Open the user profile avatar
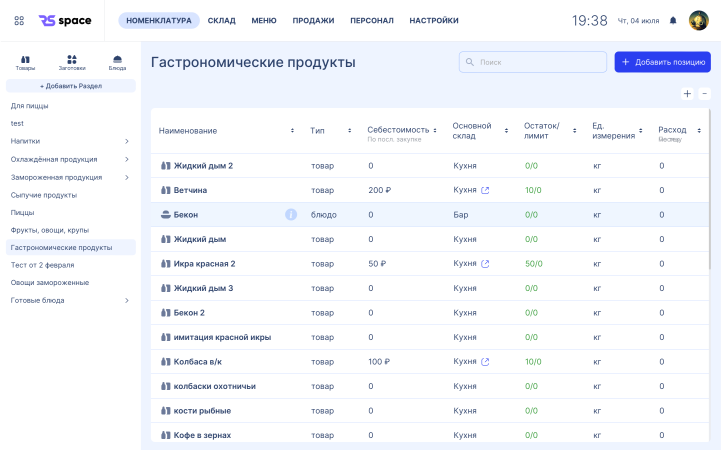Screen dimensions: 721x450 (x=698, y=20)
